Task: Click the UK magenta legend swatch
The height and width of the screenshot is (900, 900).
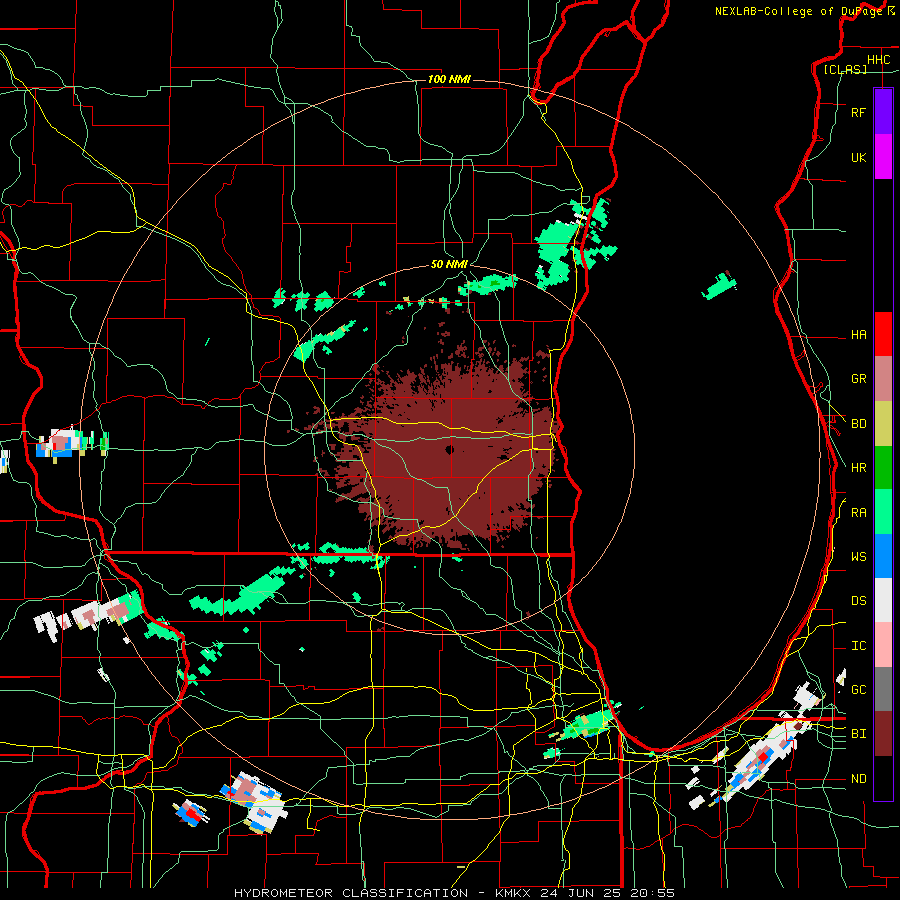Action: [x=883, y=157]
